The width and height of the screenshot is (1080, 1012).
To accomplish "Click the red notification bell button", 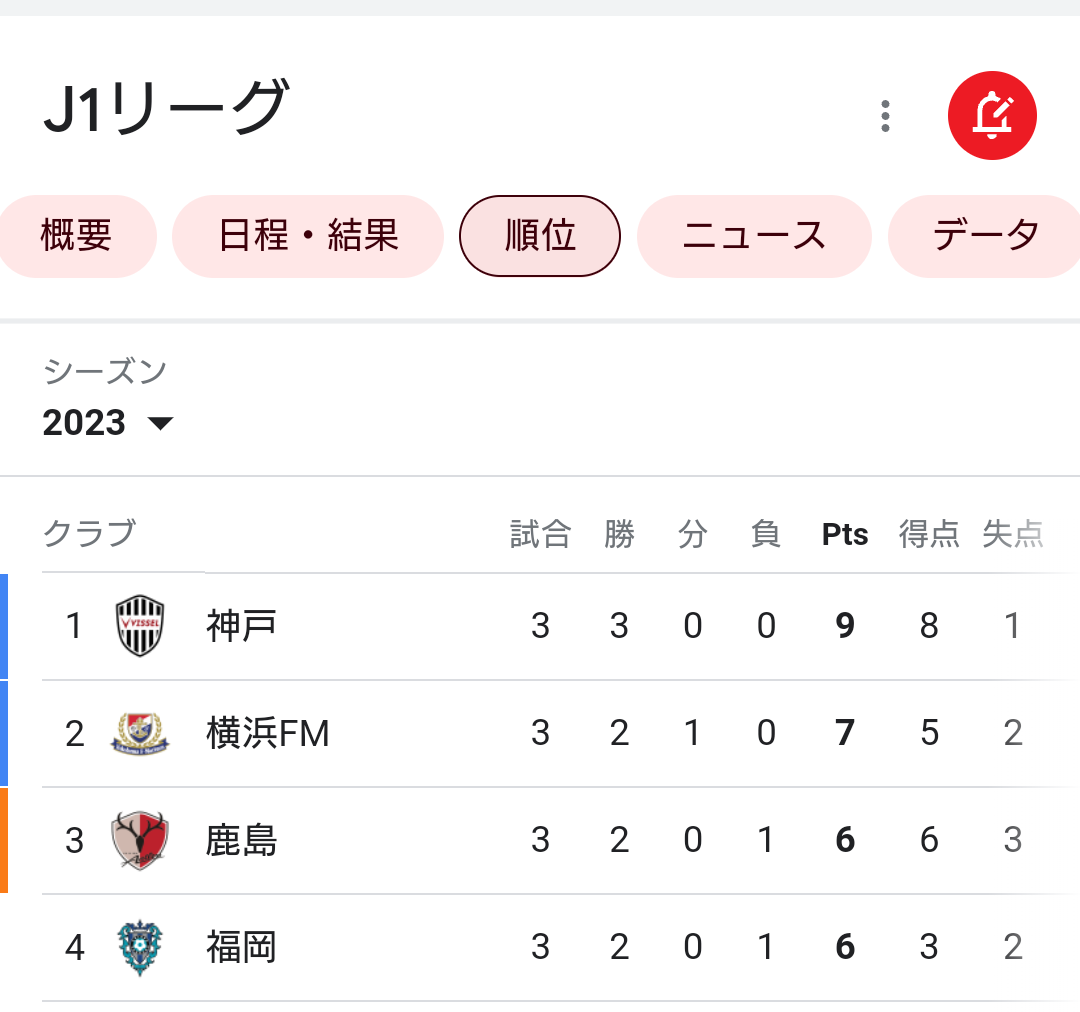I will (x=992, y=116).
